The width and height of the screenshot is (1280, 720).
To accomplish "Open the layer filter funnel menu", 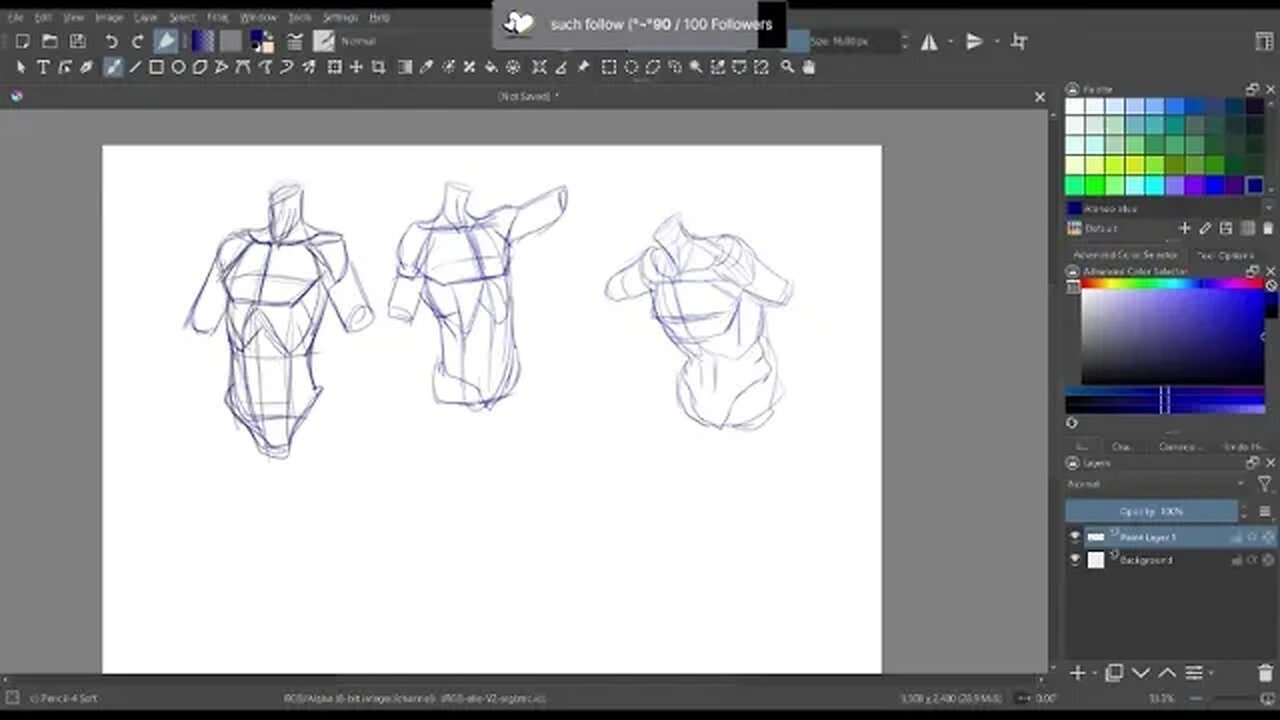I will pos(1264,484).
